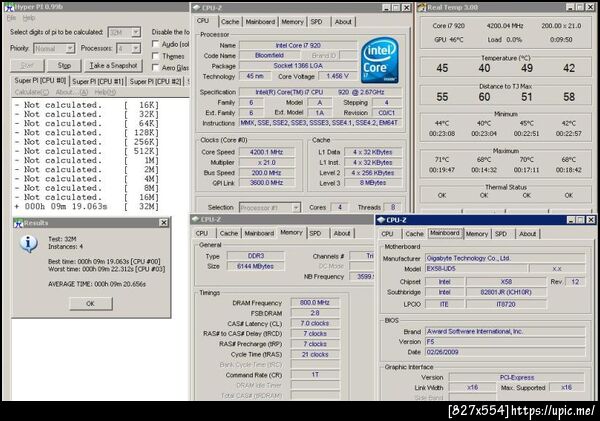Open the File menu in Hyper PI
Viewport: 600px width, 421px height.
tap(11, 18)
